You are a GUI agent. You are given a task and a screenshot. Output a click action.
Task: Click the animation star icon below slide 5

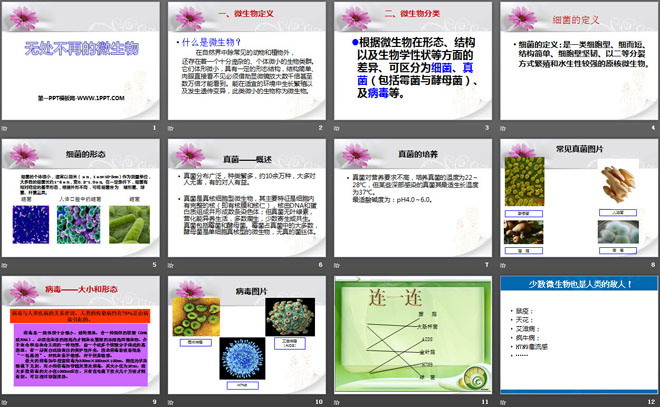5,265
